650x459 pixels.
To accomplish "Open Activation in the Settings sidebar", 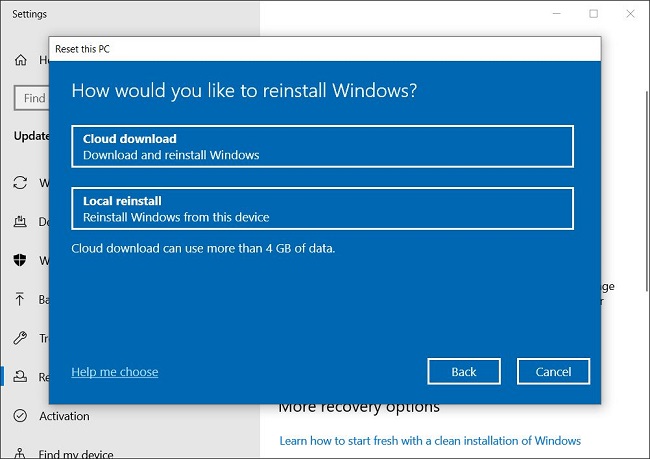I will 64,416.
